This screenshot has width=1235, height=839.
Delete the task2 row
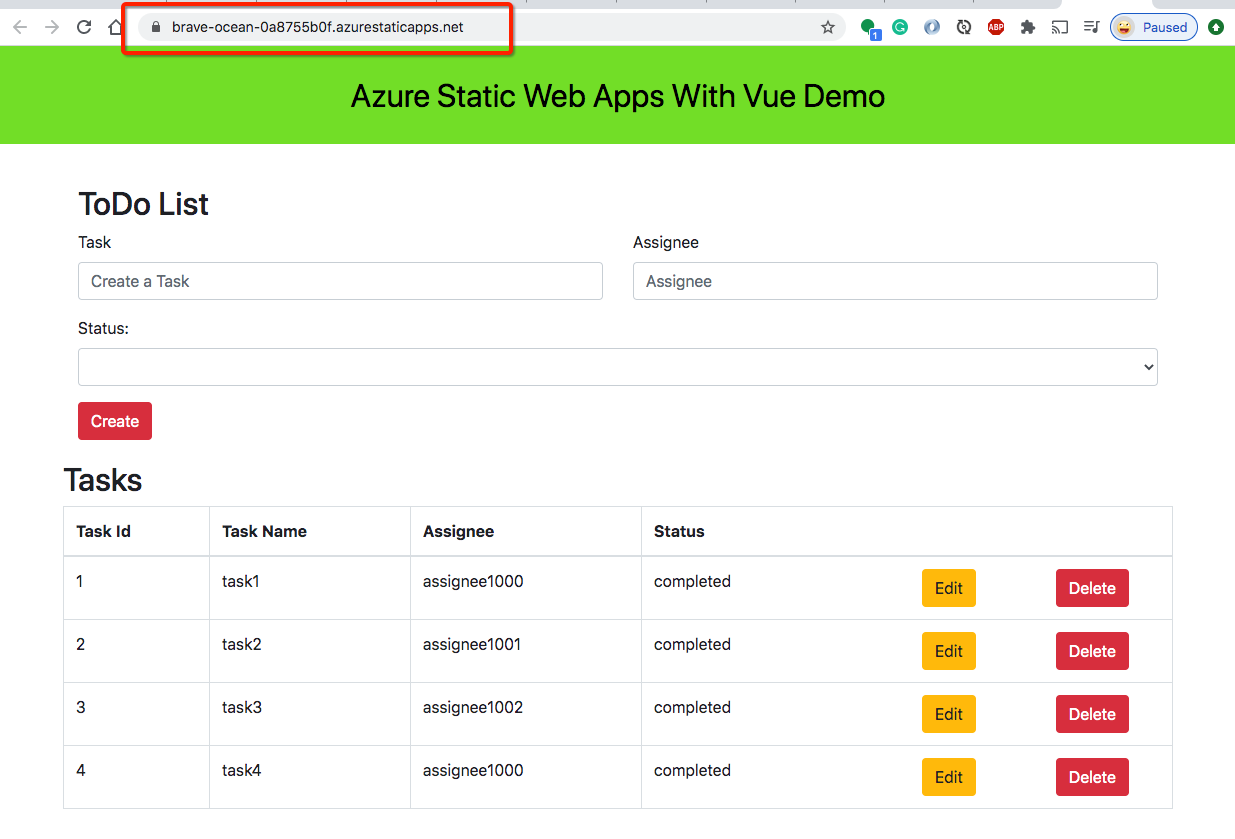pos(1092,651)
